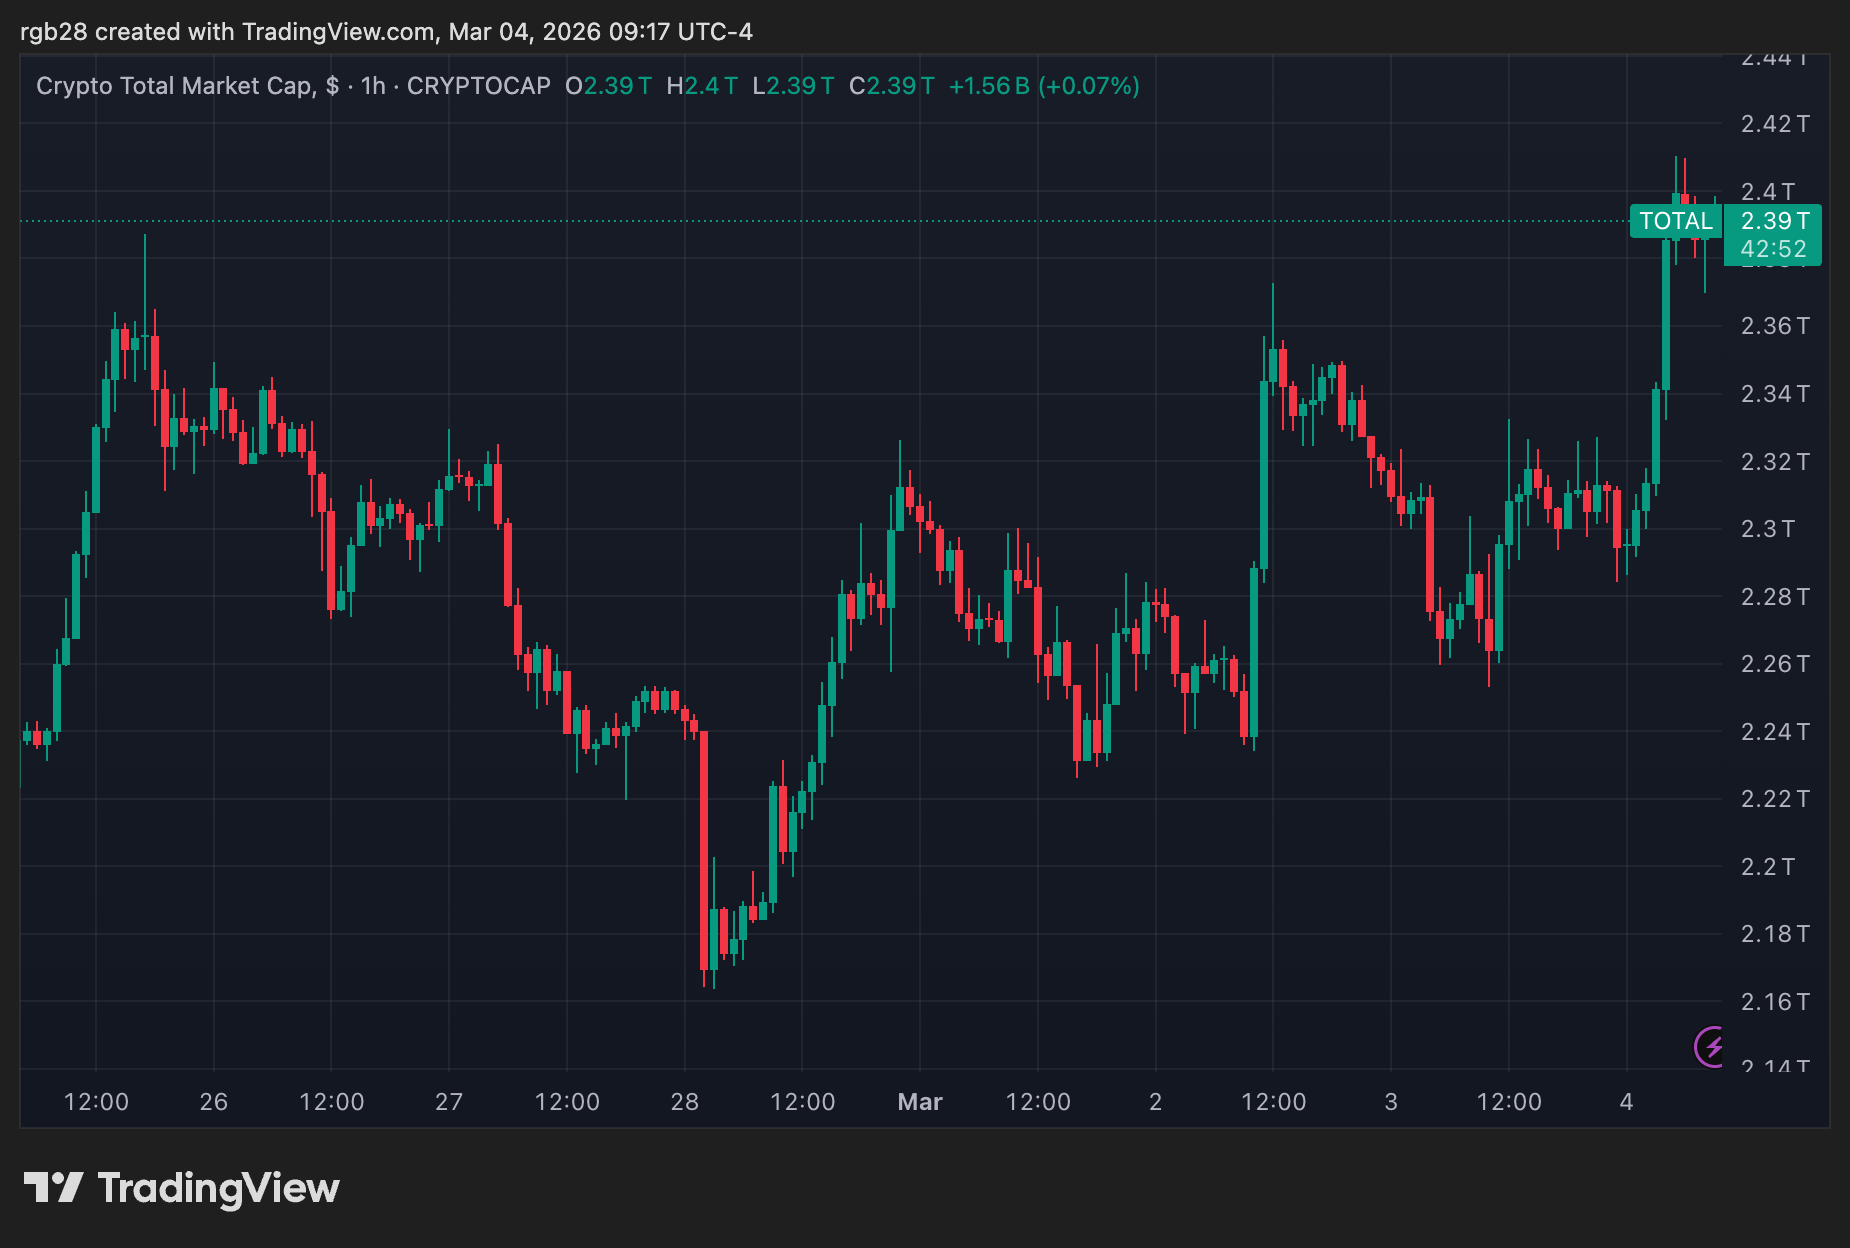This screenshot has width=1850, height=1248.
Task: Click the TradingView logo icon at bottom left
Action: coord(53,1187)
